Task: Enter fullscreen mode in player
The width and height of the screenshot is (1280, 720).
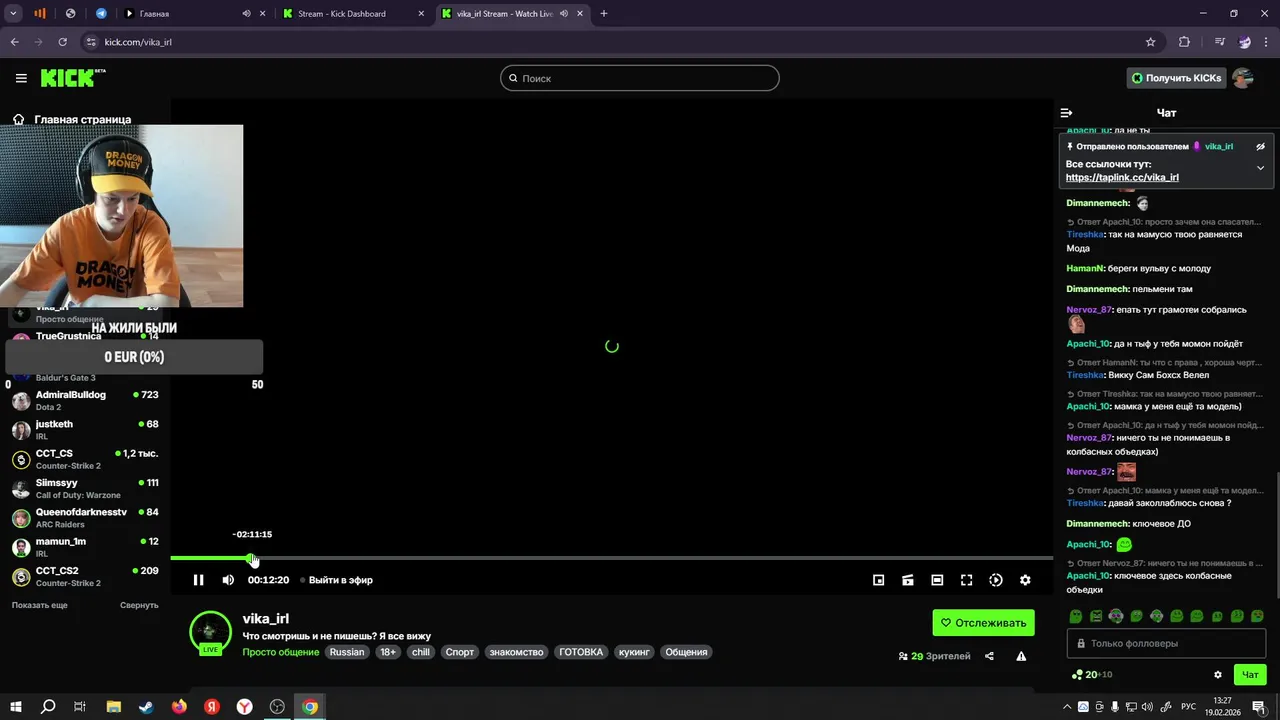Action: tap(966, 580)
